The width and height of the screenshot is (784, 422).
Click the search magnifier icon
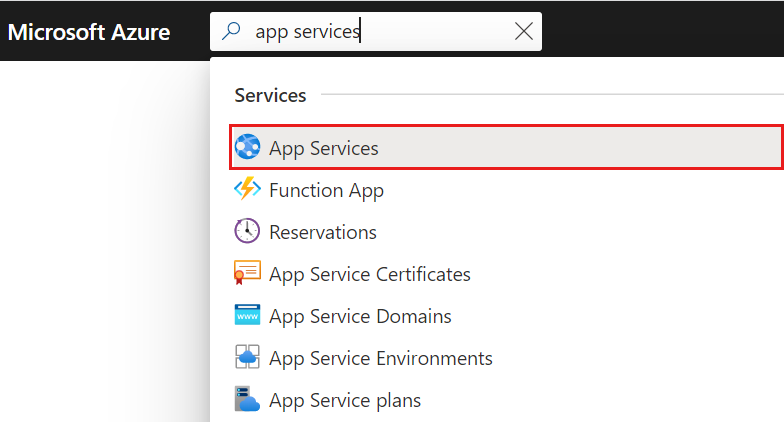(x=232, y=31)
